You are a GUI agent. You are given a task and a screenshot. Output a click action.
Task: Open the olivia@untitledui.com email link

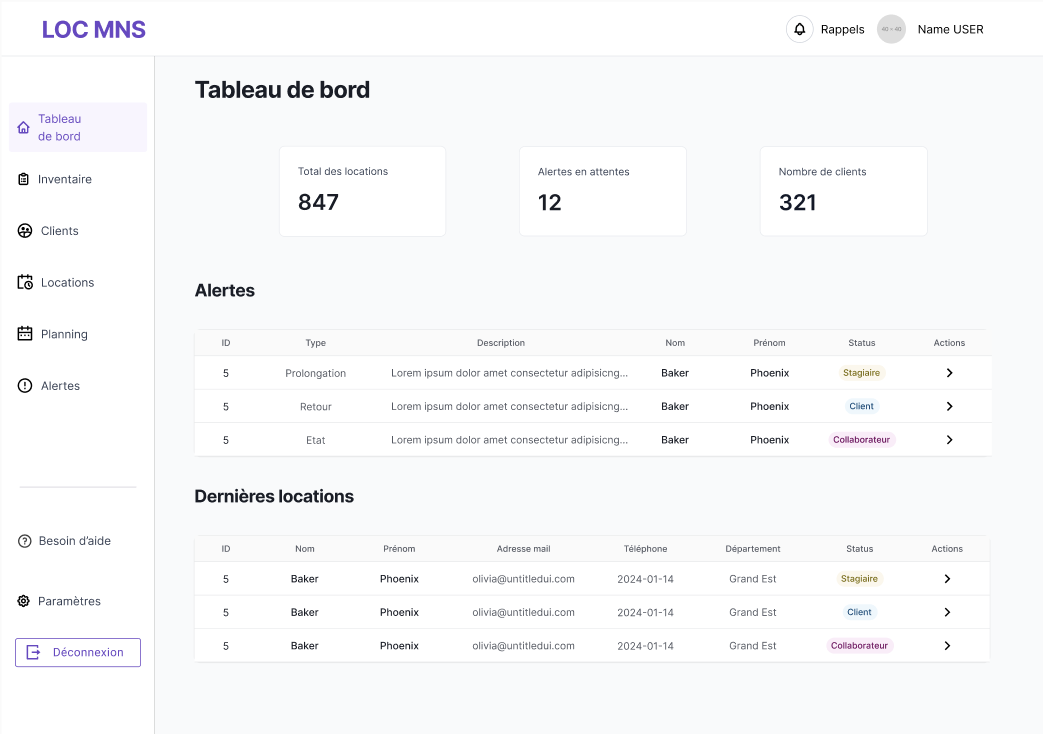tap(524, 578)
